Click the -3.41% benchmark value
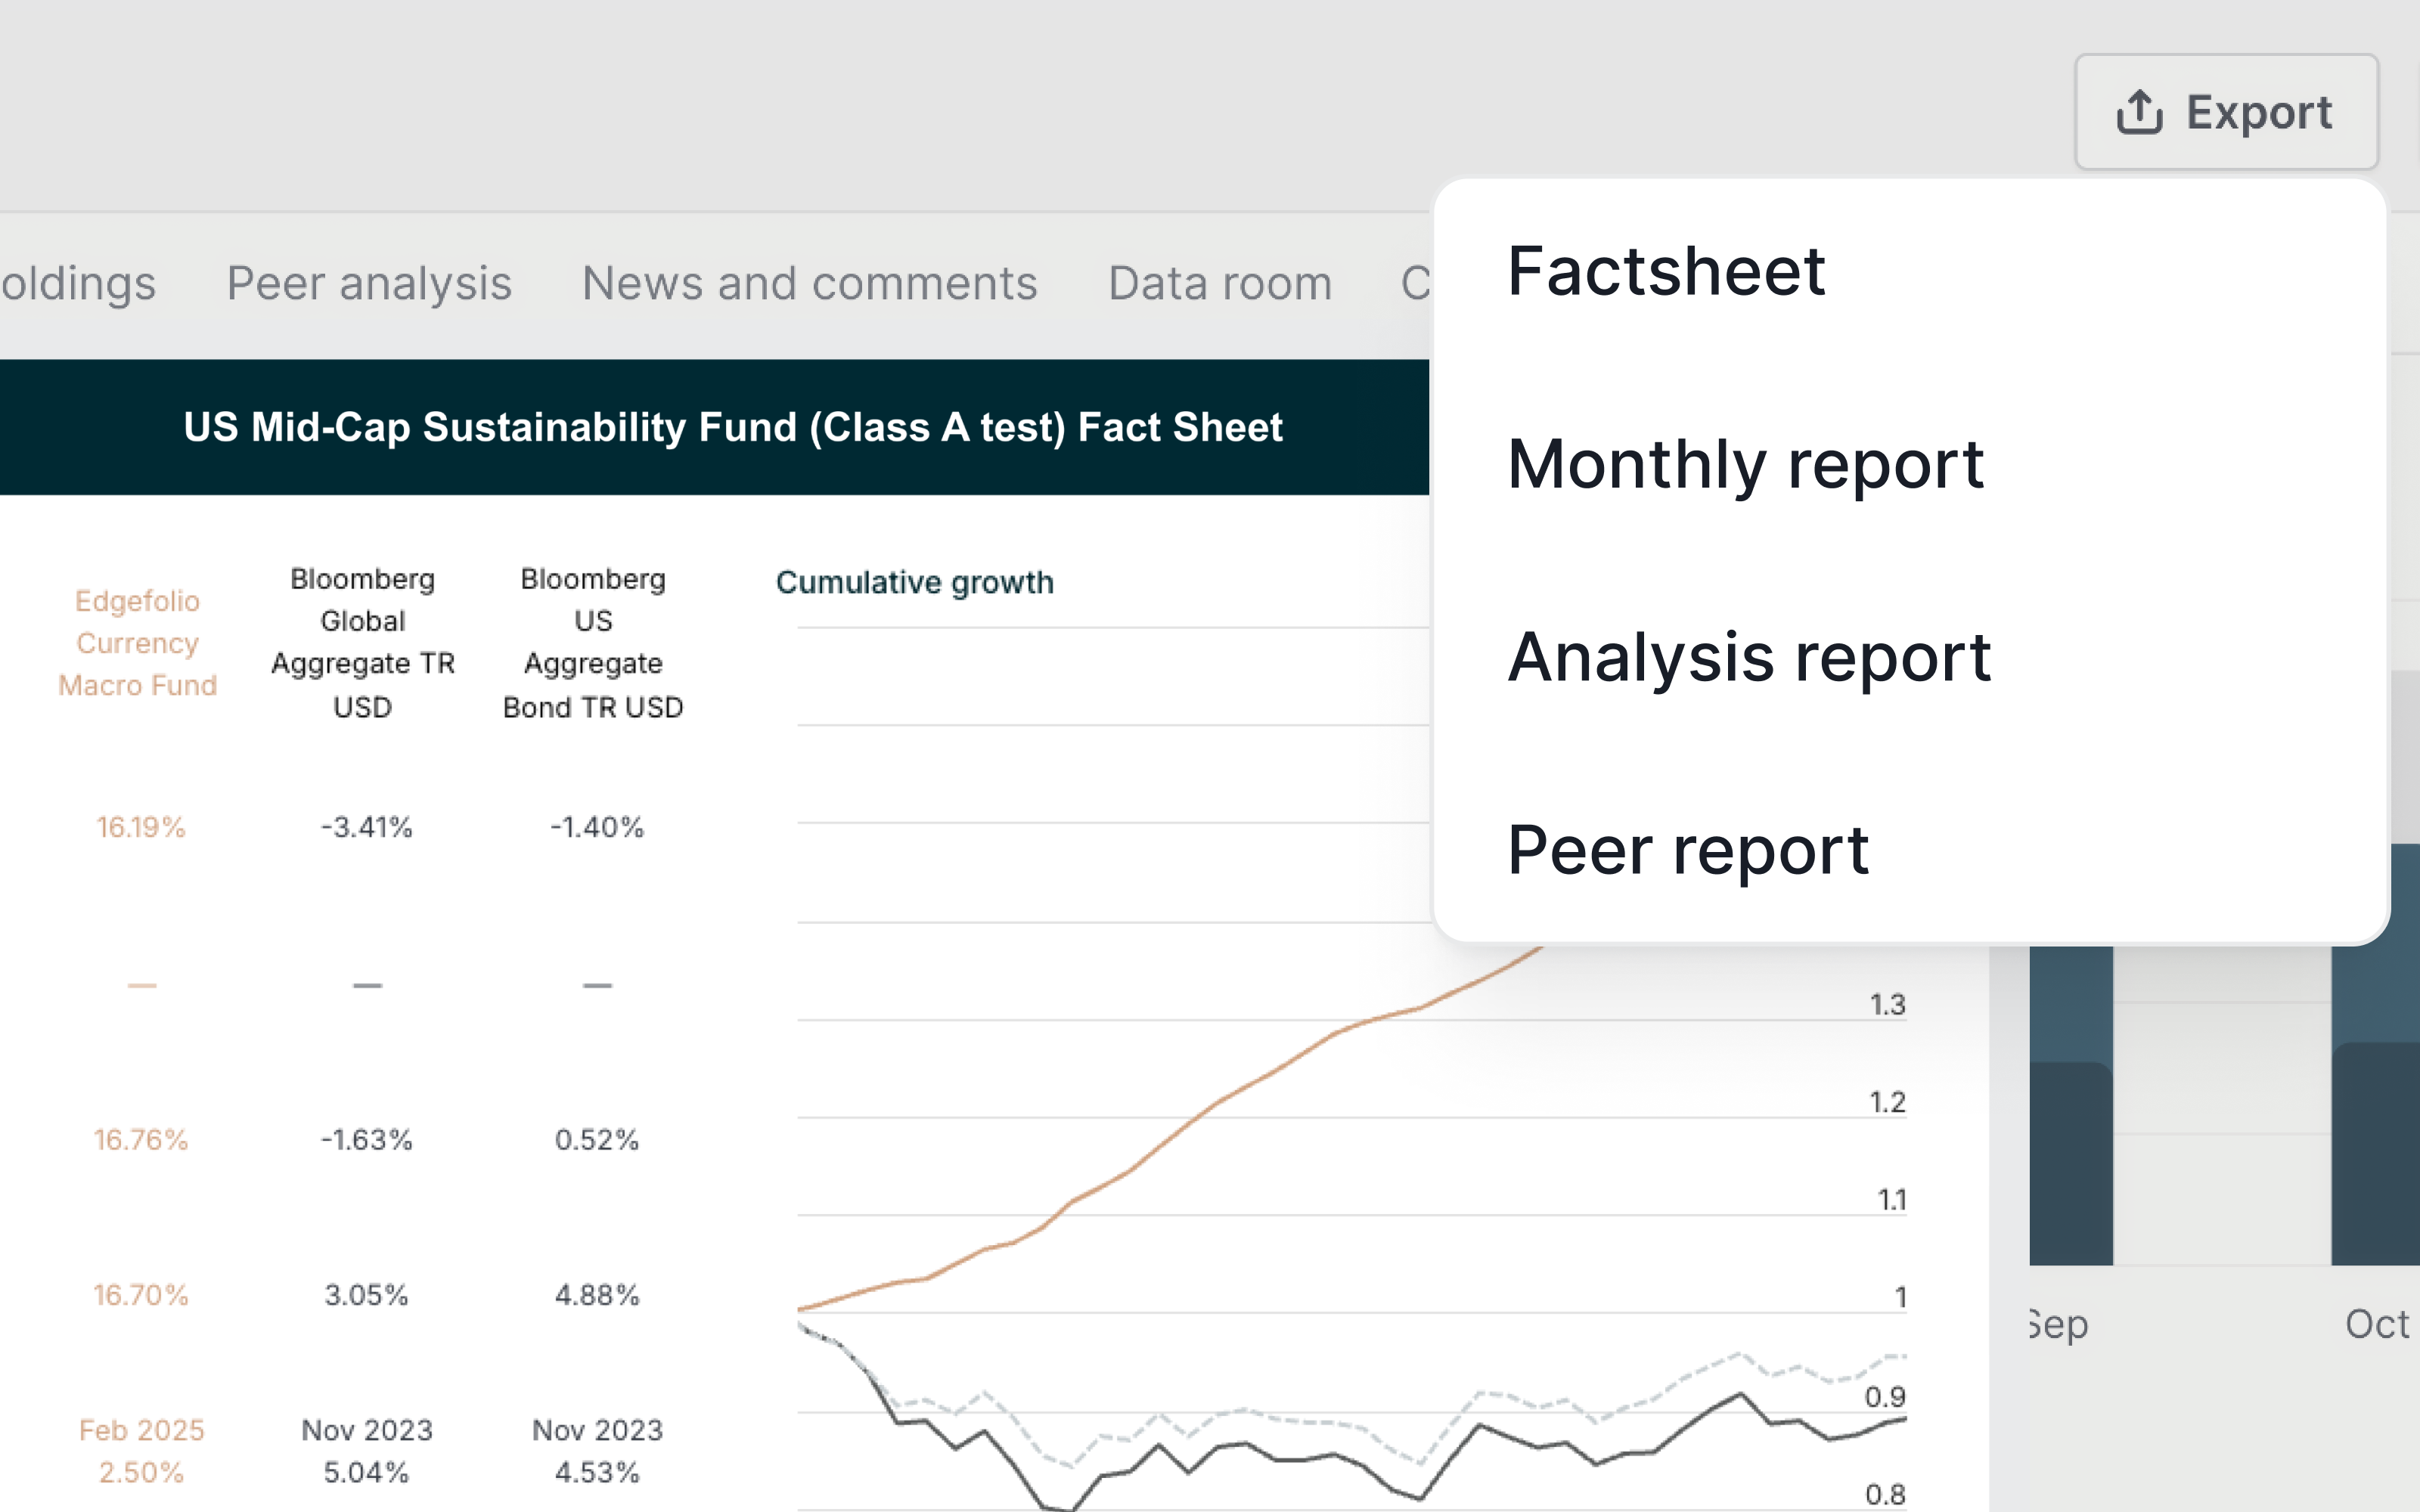This screenshot has height=1512, width=2420. point(366,827)
